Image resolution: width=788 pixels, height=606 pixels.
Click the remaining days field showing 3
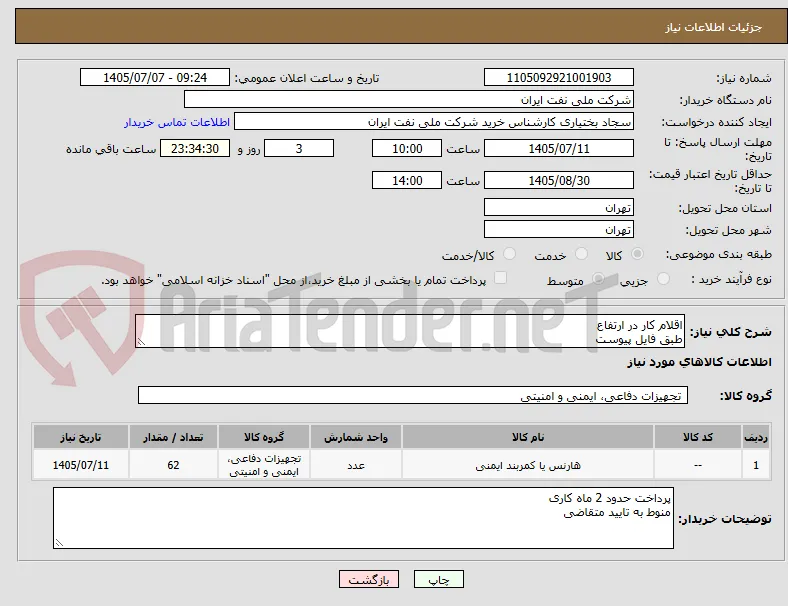pos(299,148)
